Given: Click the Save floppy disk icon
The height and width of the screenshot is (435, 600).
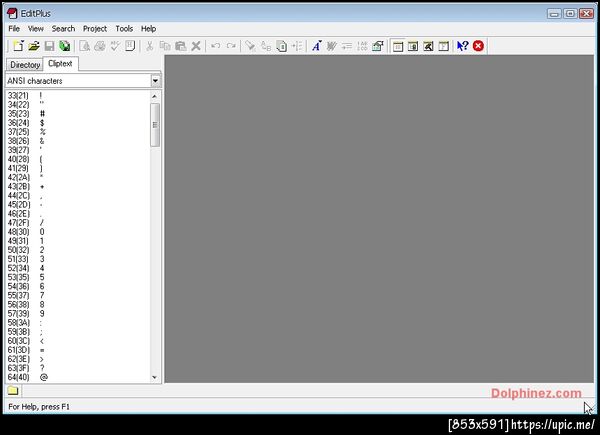Looking at the screenshot, I should 49,46.
